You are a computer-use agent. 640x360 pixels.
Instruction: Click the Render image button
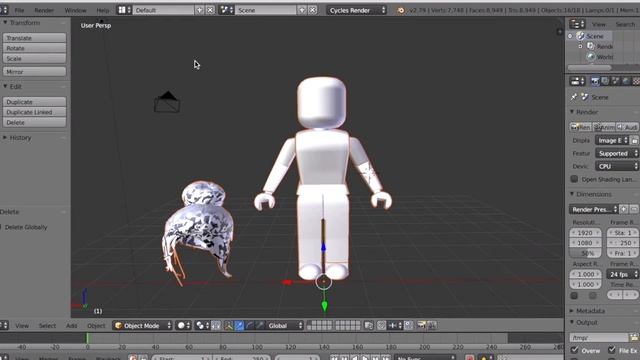pos(580,127)
